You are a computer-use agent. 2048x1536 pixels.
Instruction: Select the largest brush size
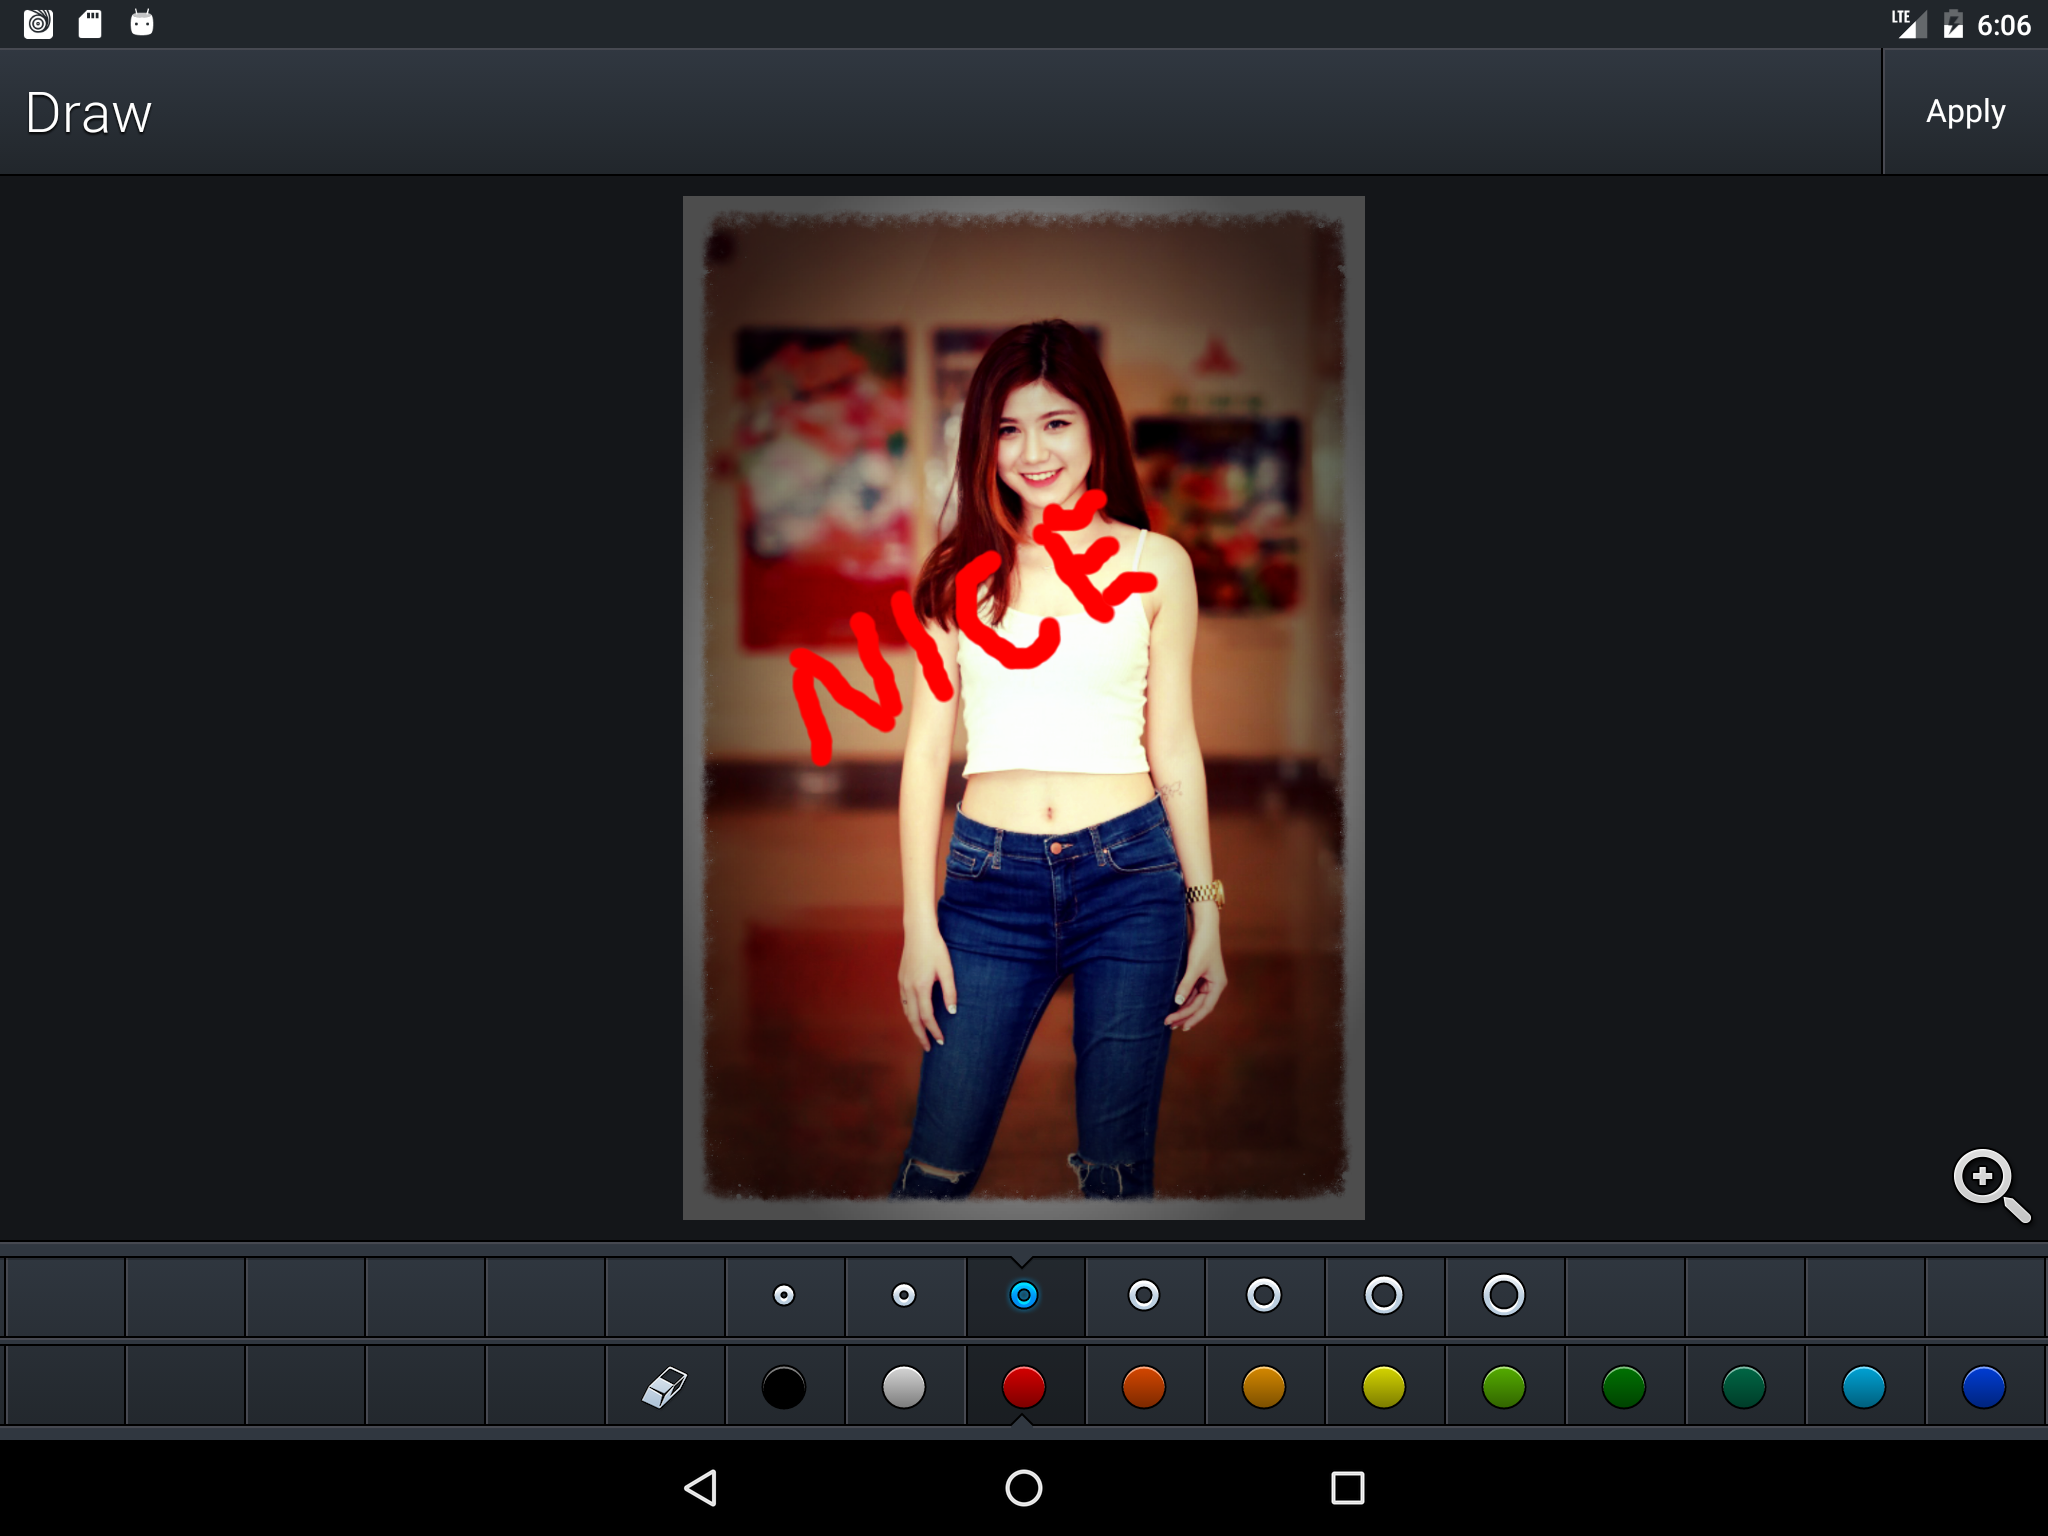[x=1504, y=1295]
